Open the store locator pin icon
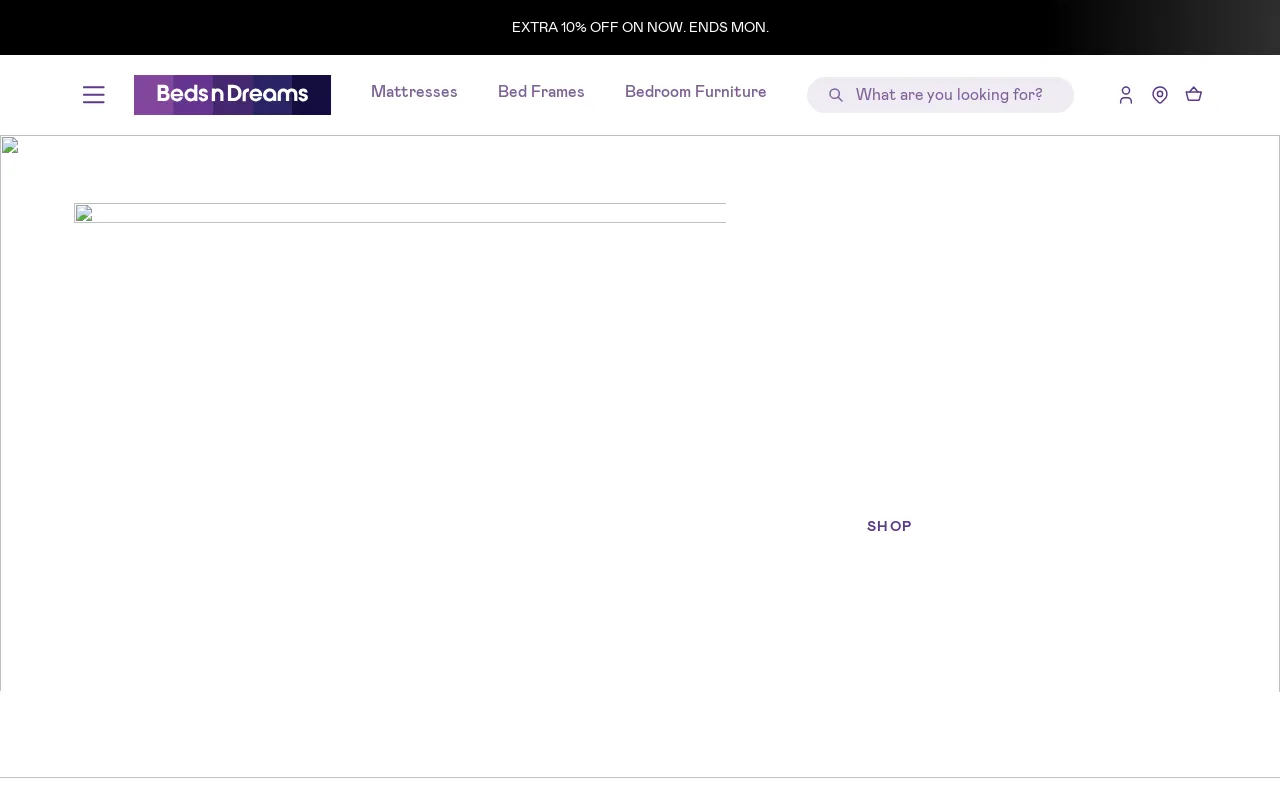1280x800 pixels. coord(1160,95)
